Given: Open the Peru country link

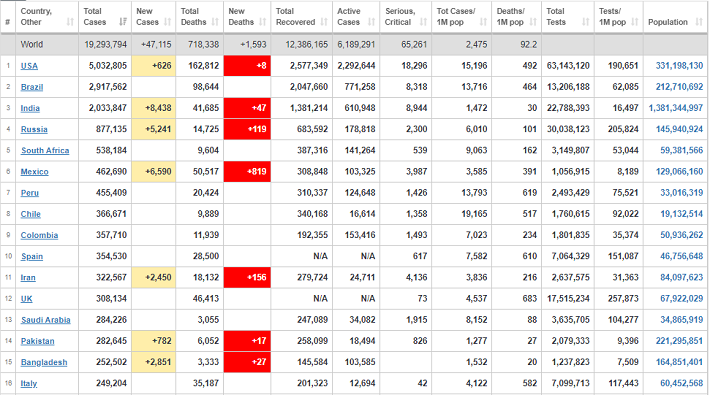Looking at the screenshot, I should click(29, 193).
